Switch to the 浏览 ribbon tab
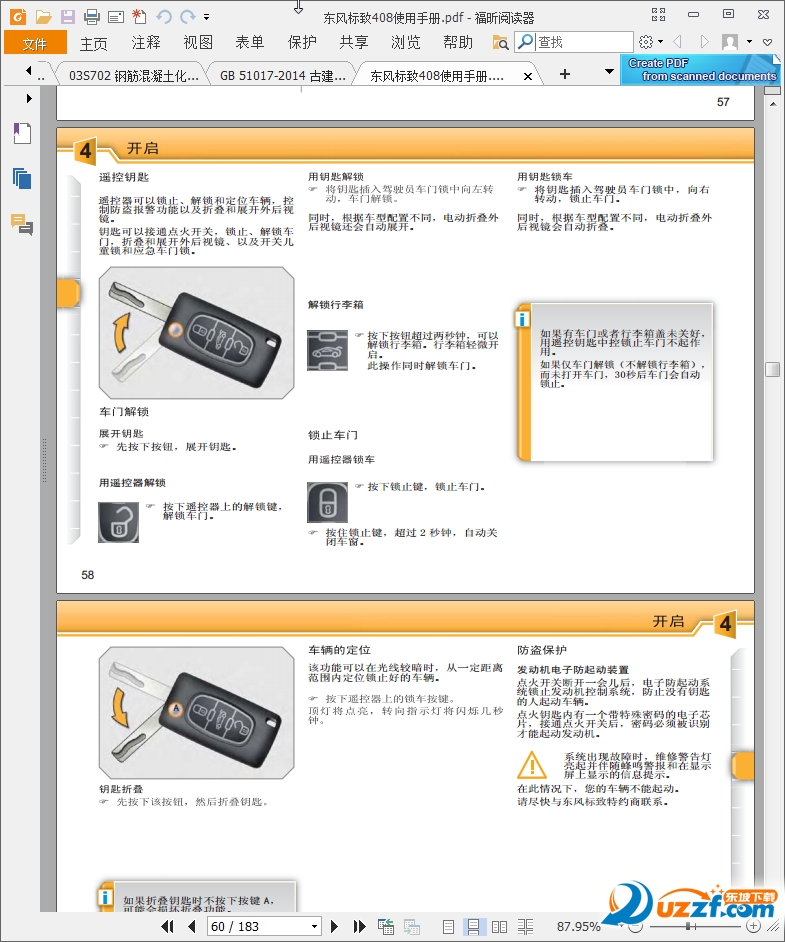The width and height of the screenshot is (785, 942). pyautogui.click(x=406, y=43)
